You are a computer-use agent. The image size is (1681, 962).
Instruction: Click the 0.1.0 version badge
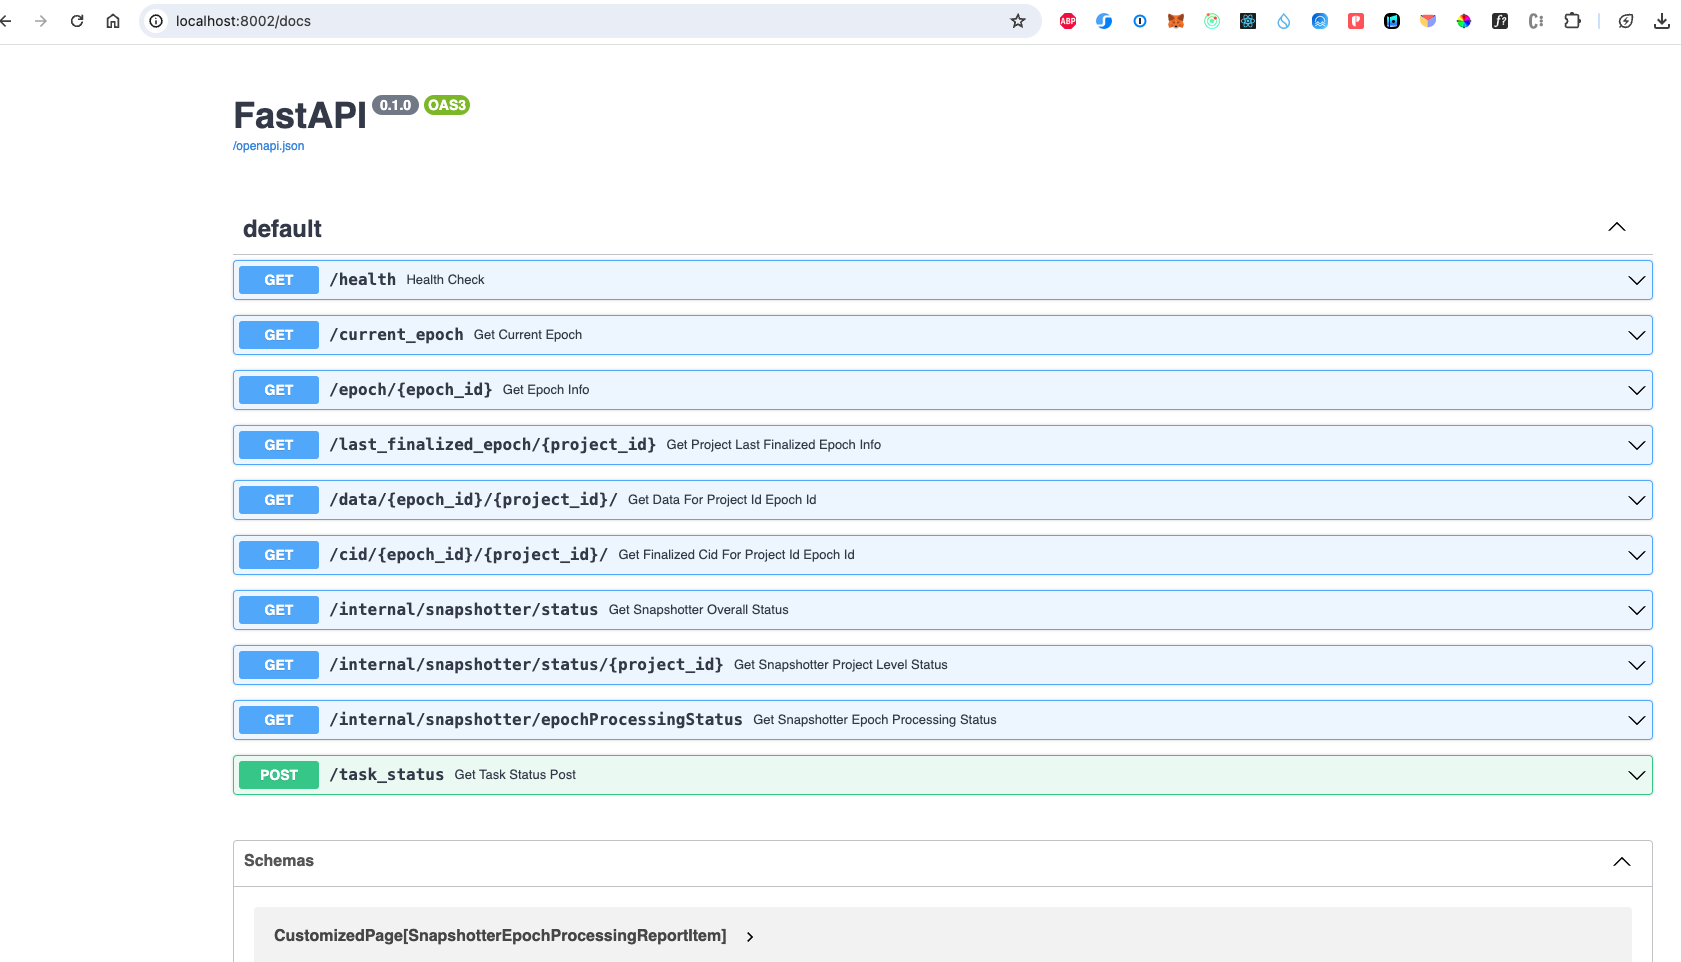pyautogui.click(x=395, y=105)
